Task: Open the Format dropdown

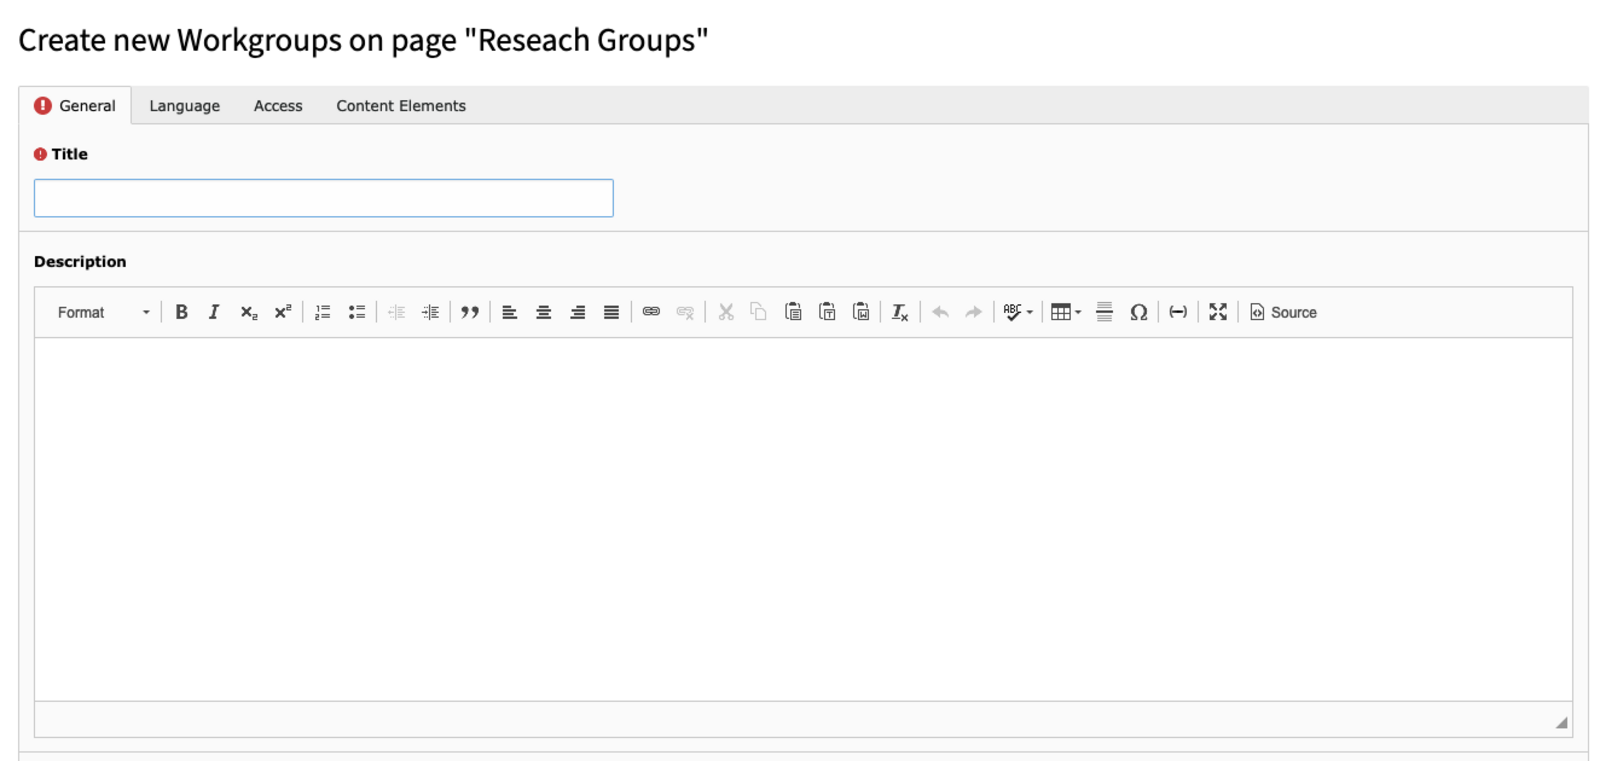Action: [103, 312]
